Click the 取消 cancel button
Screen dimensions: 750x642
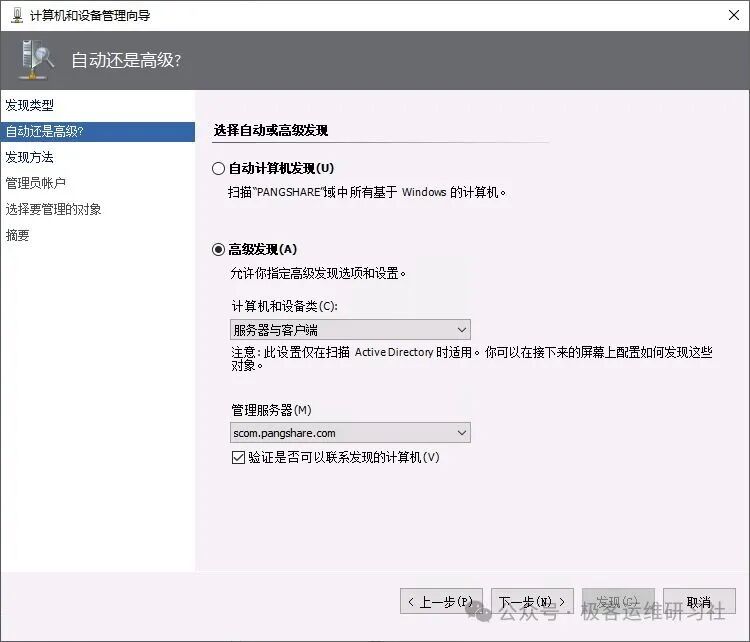click(x=699, y=601)
